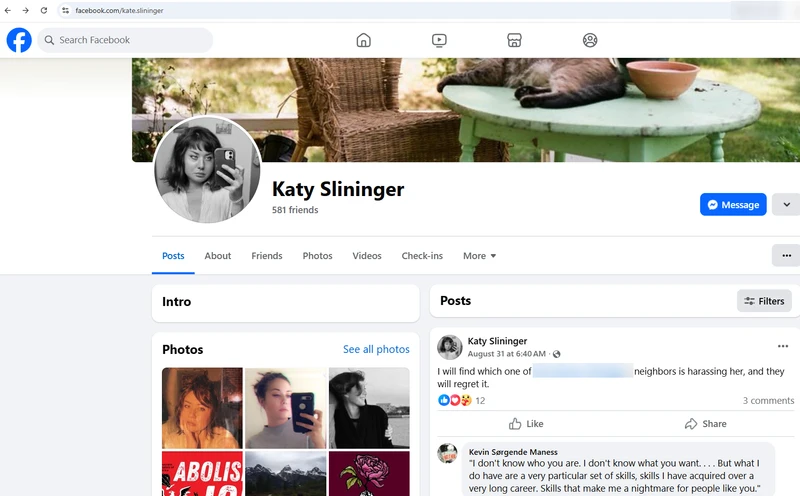This screenshot has height=496, width=800.
Task: View site information icon in address bar
Action: tap(65, 10)
